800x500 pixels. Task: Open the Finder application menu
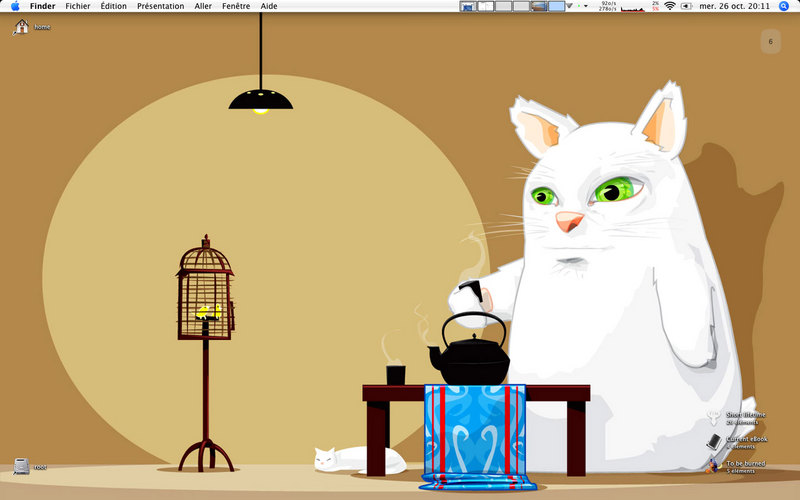click(x=42, y=6)
